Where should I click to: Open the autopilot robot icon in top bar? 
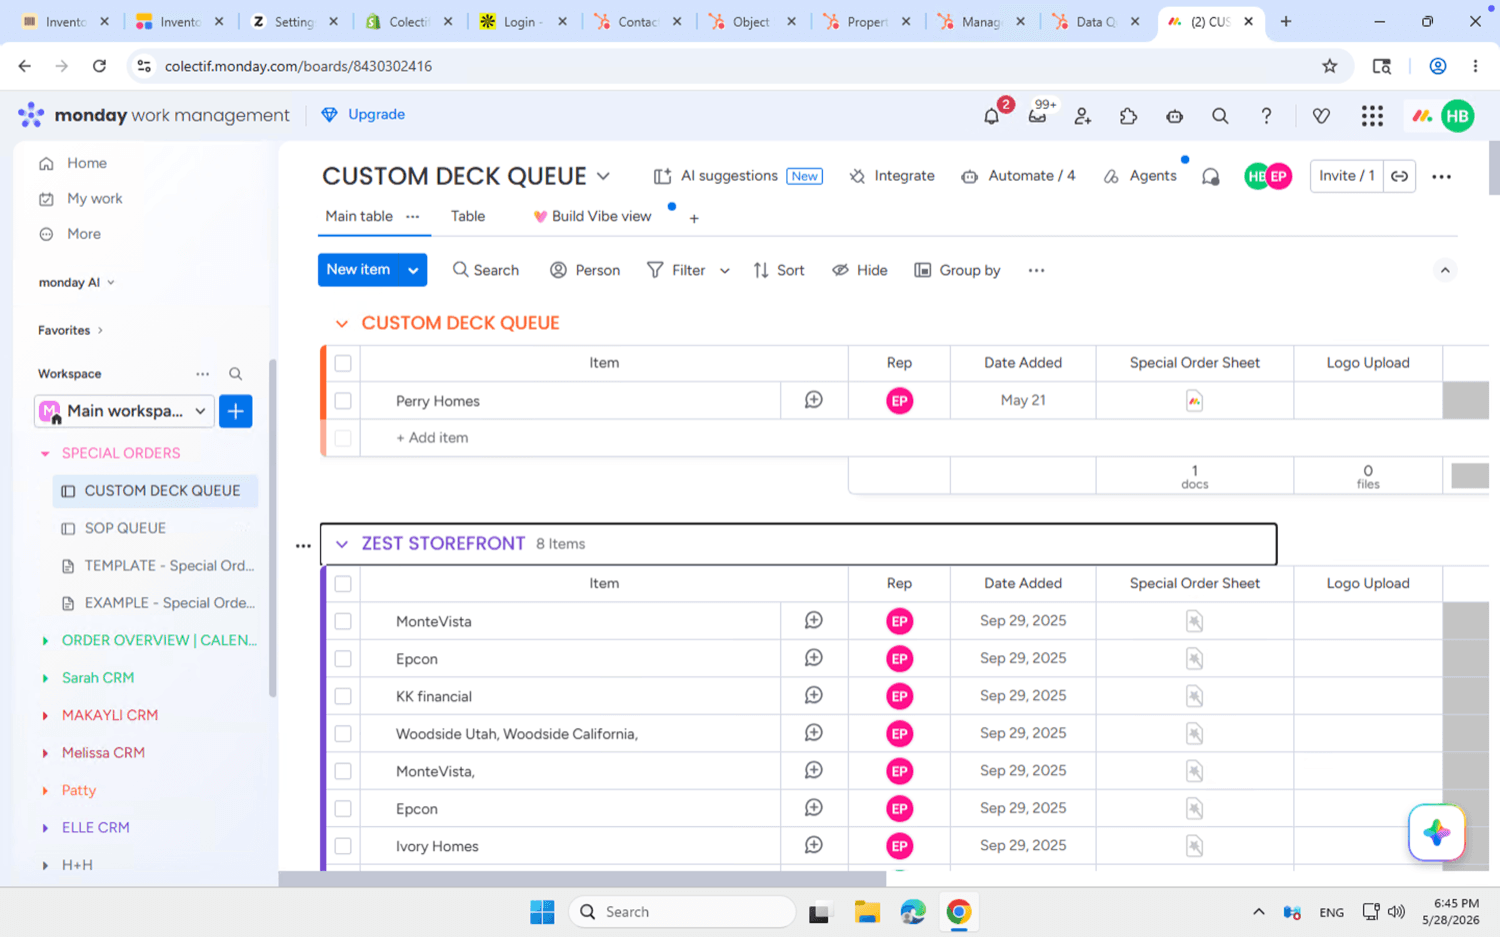coord(1174,116)
